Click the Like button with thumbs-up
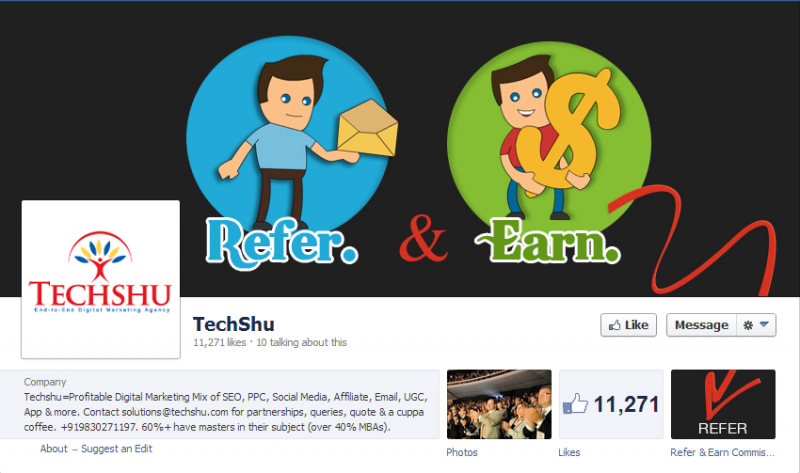Image resolution: width=800 pixels, height=473 pixels. coord(628,325)
